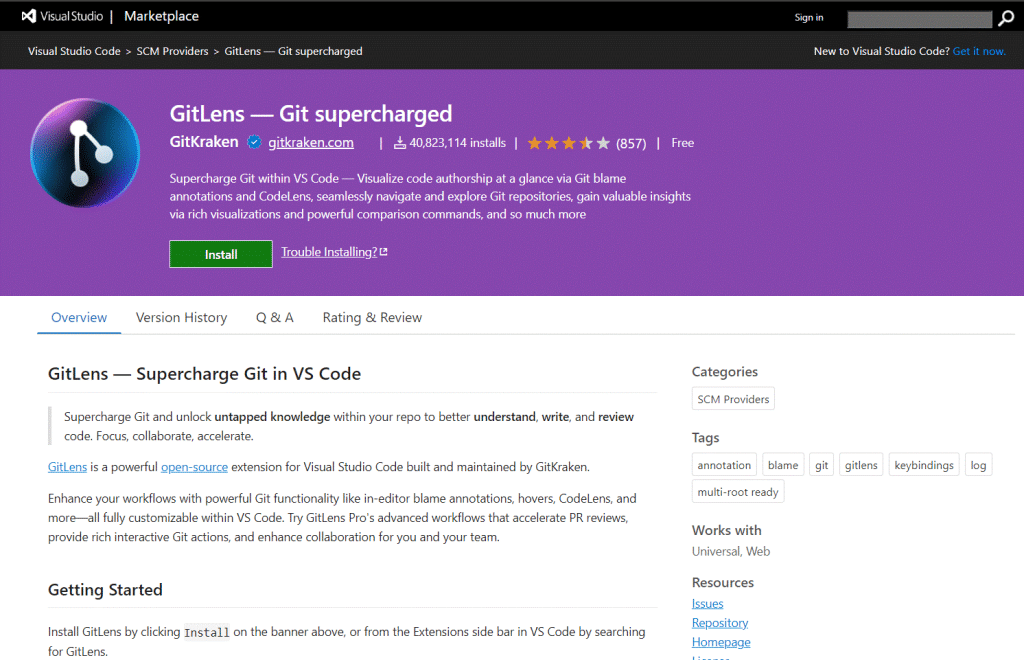Click the inline Install code text
This screenshot has height=660, width=1024.
point(206,632)
